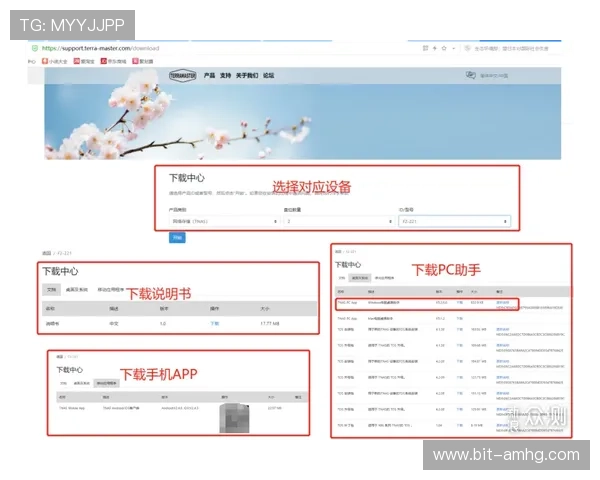
Task: Click the lightning bolt icon in browser toolbar
Action: coord(434,48)
